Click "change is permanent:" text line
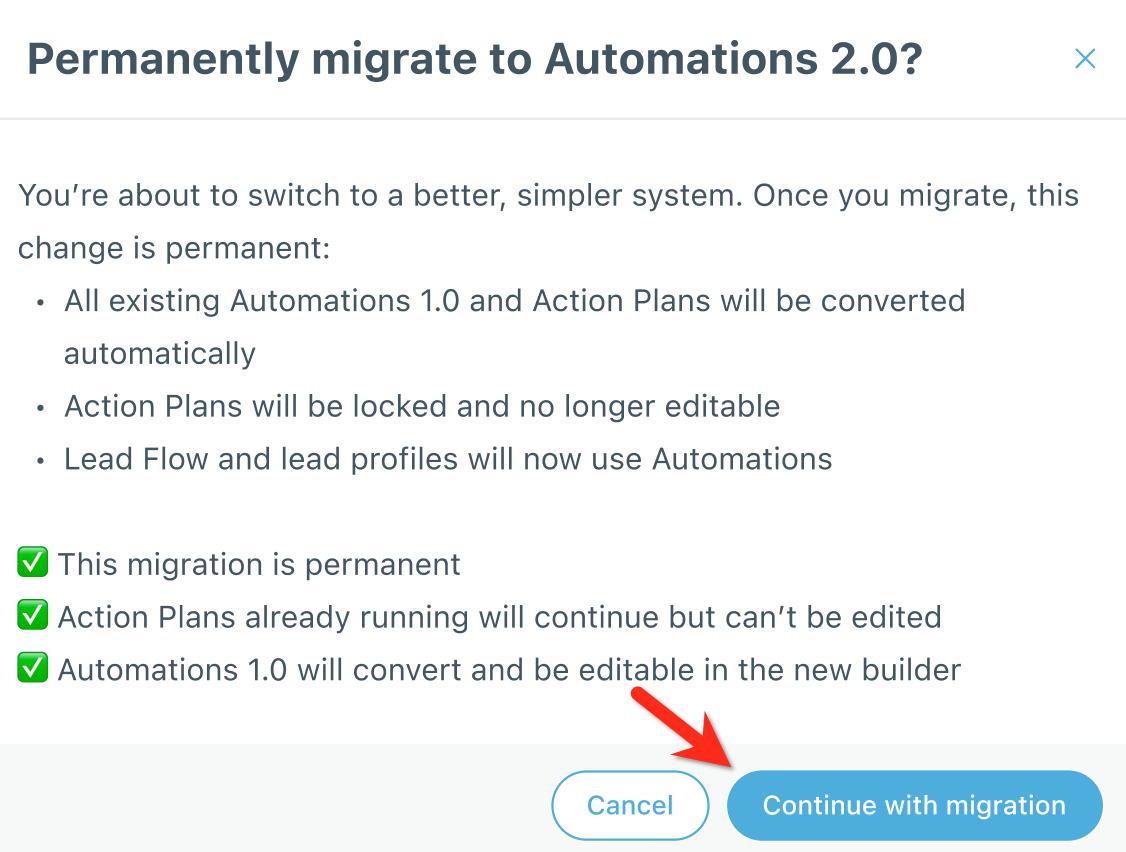Screen dimensions: 1126x852 click(174, 248)
